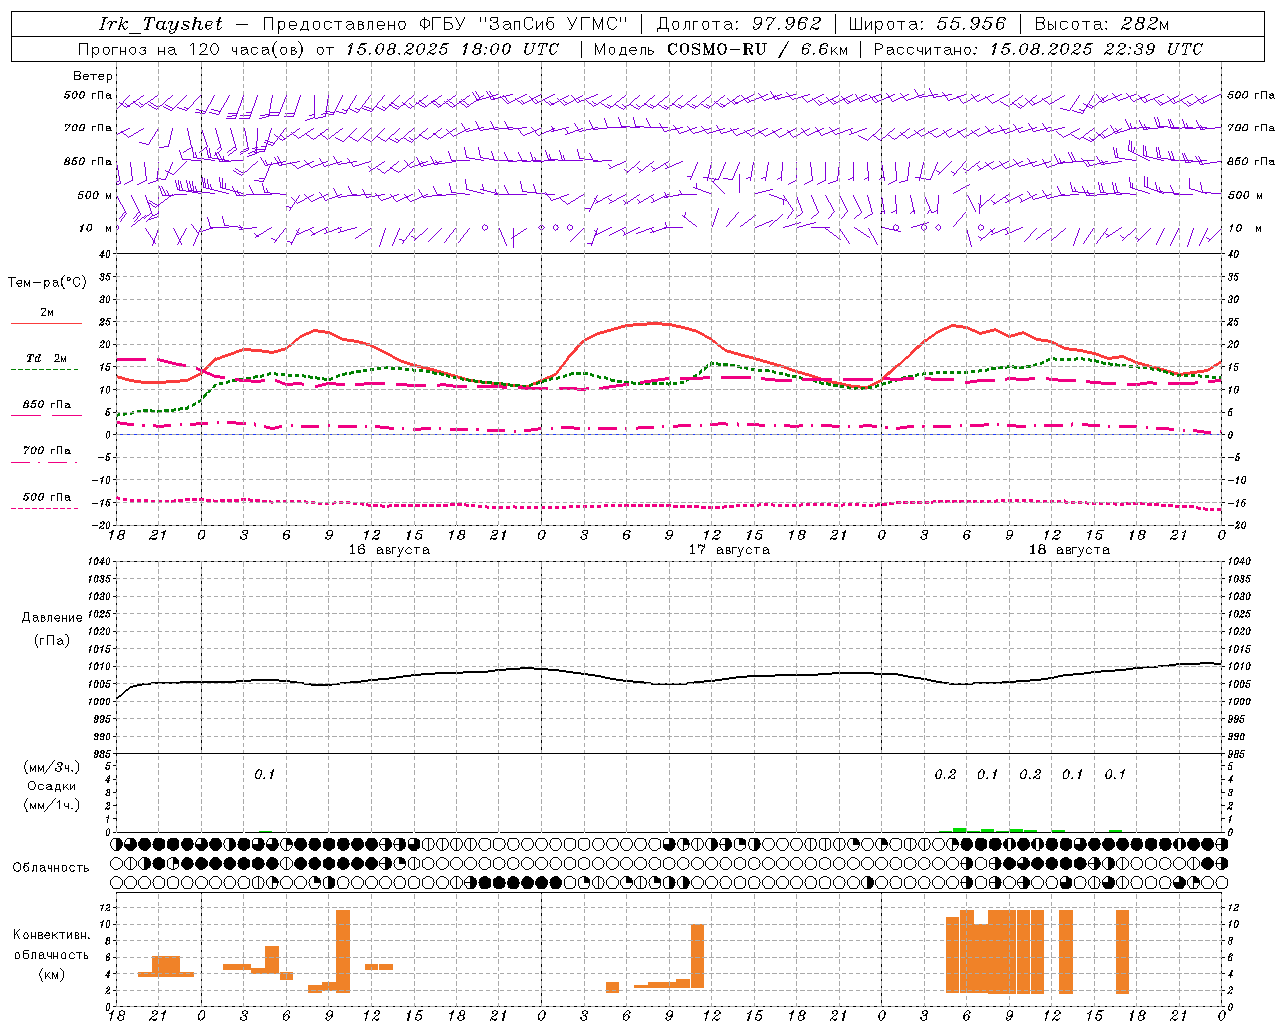
Task: Click the Td 2м legend entry
Action: [x=46, y=358]
